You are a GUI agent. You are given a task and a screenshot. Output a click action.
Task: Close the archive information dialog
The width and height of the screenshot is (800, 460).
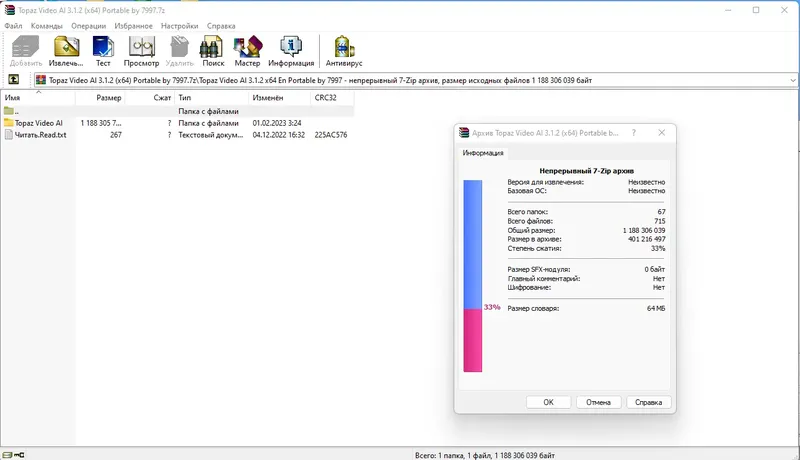pyautogui.click(x=662, y=133)
